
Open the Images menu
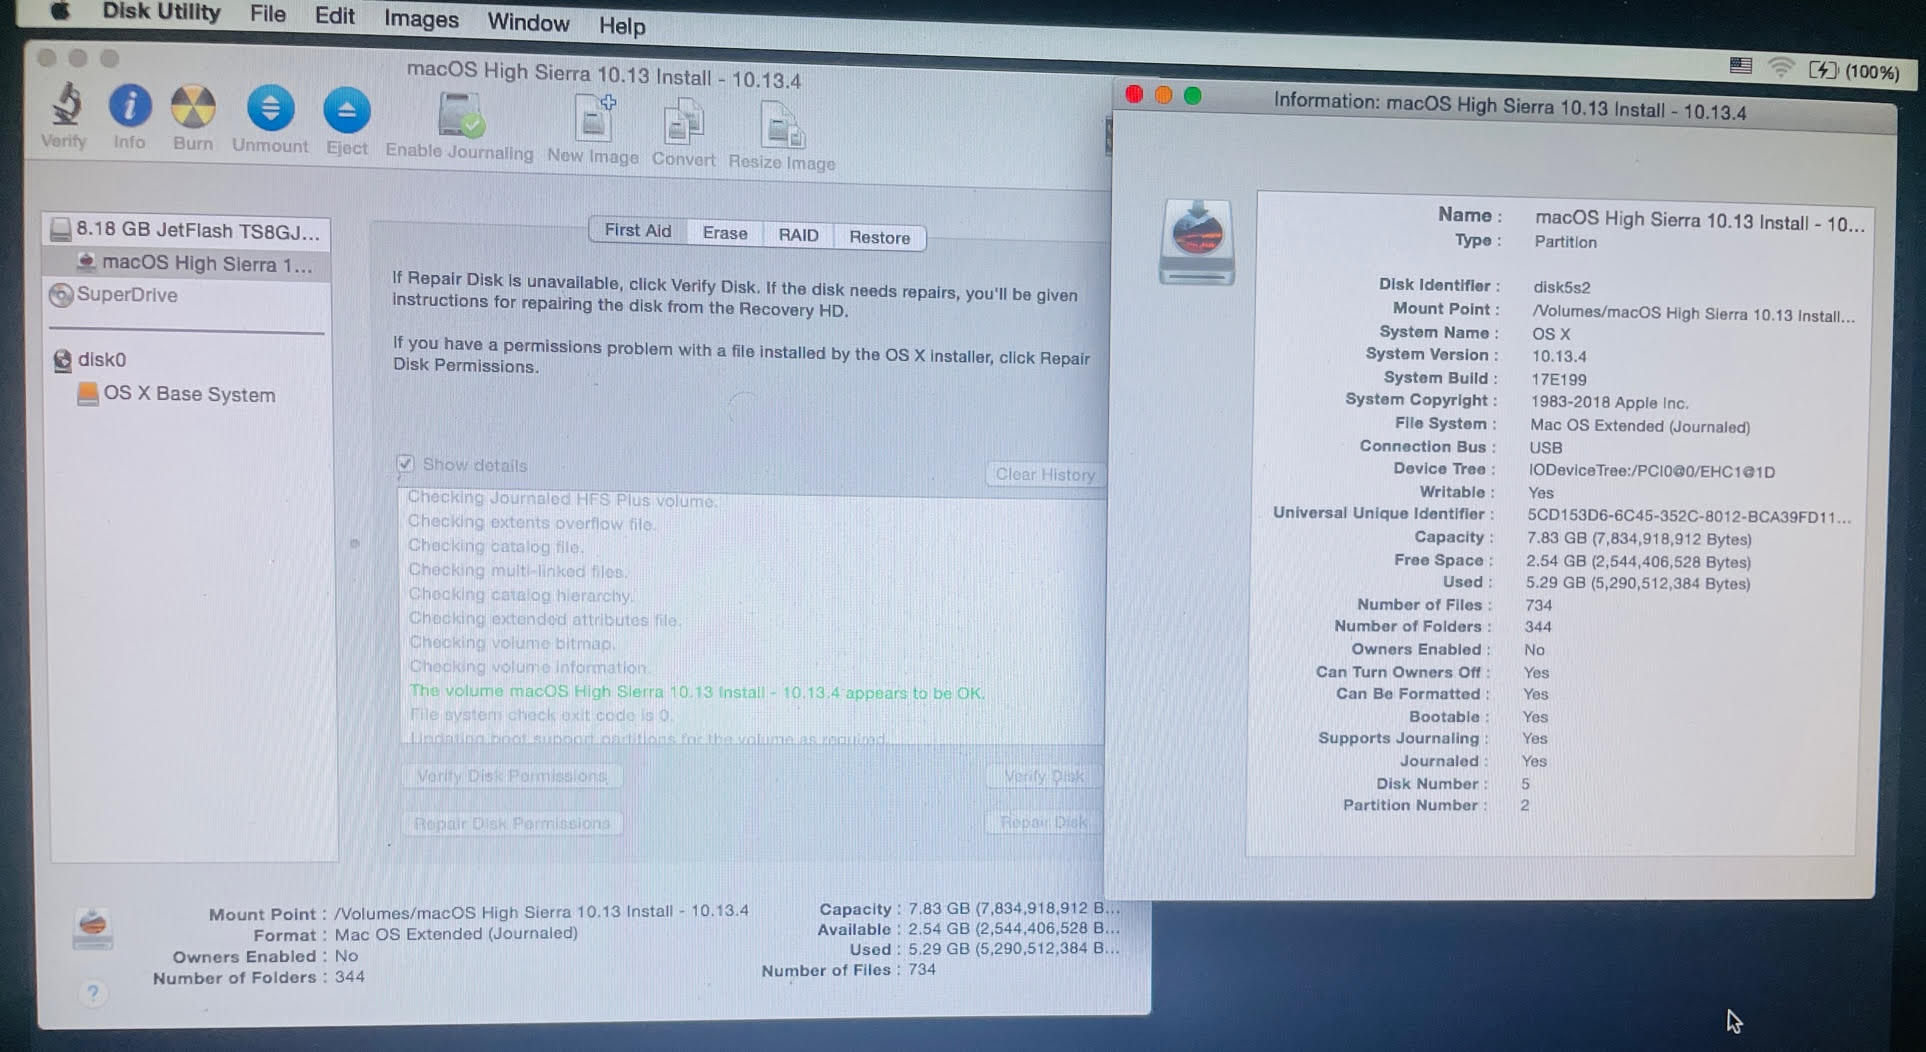(x=421, y=19)
